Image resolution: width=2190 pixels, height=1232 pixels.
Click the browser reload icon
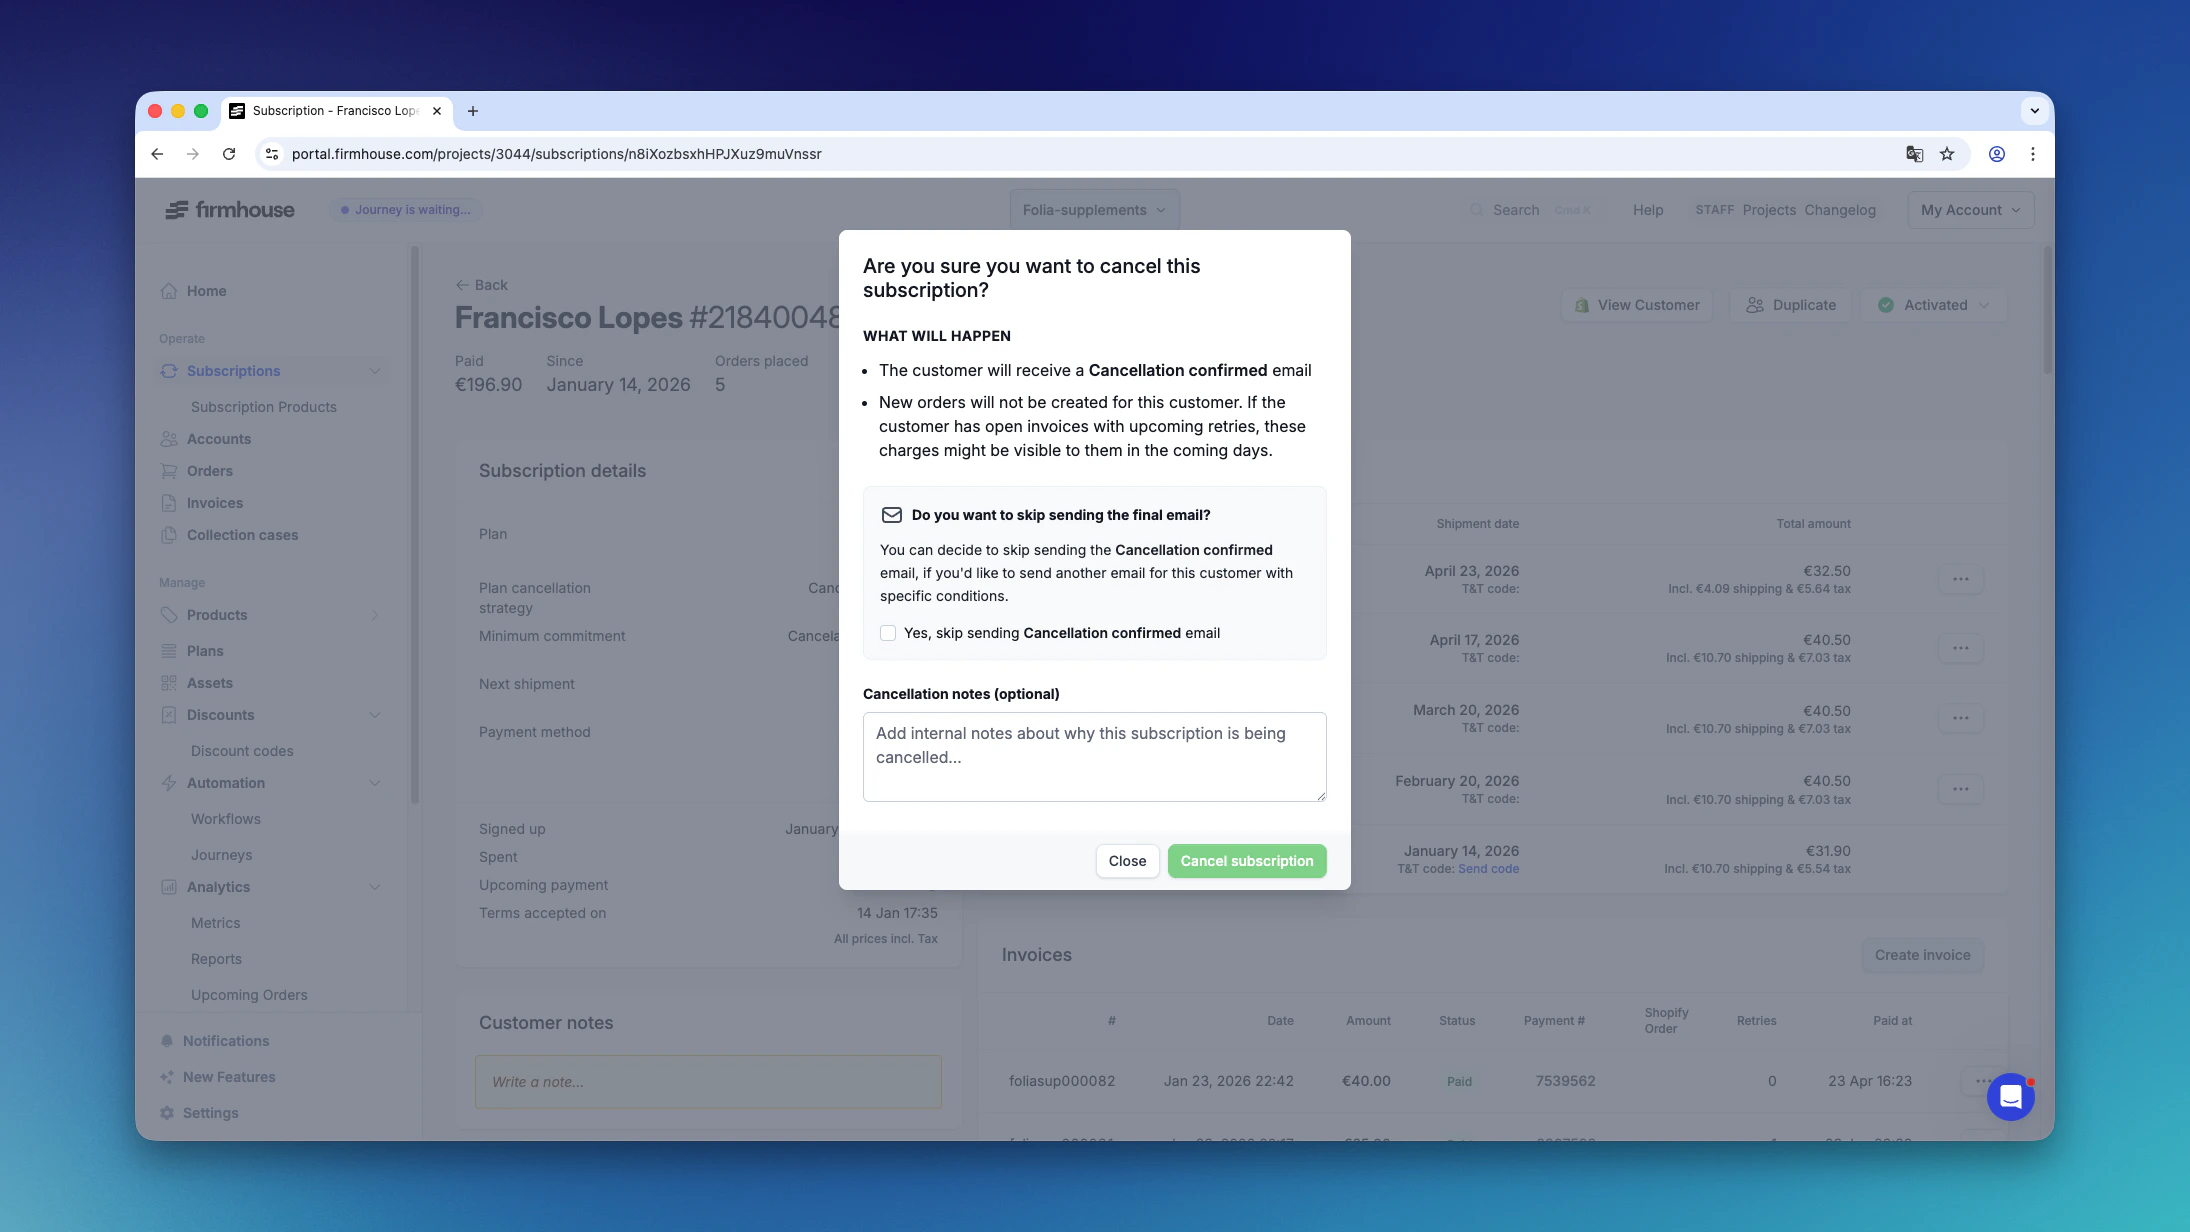point(229,154)
